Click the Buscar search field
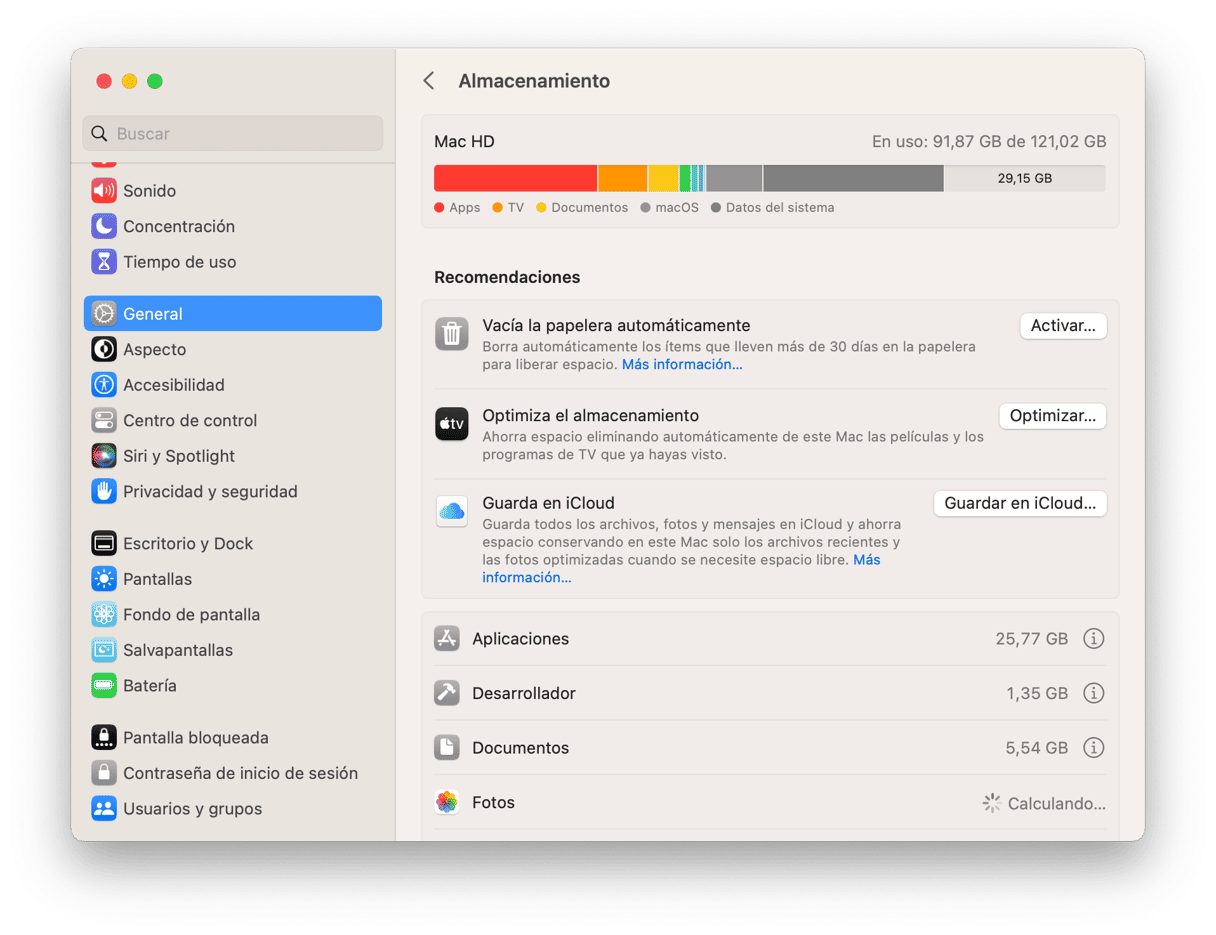1216x935 pixels. (233, 133)
